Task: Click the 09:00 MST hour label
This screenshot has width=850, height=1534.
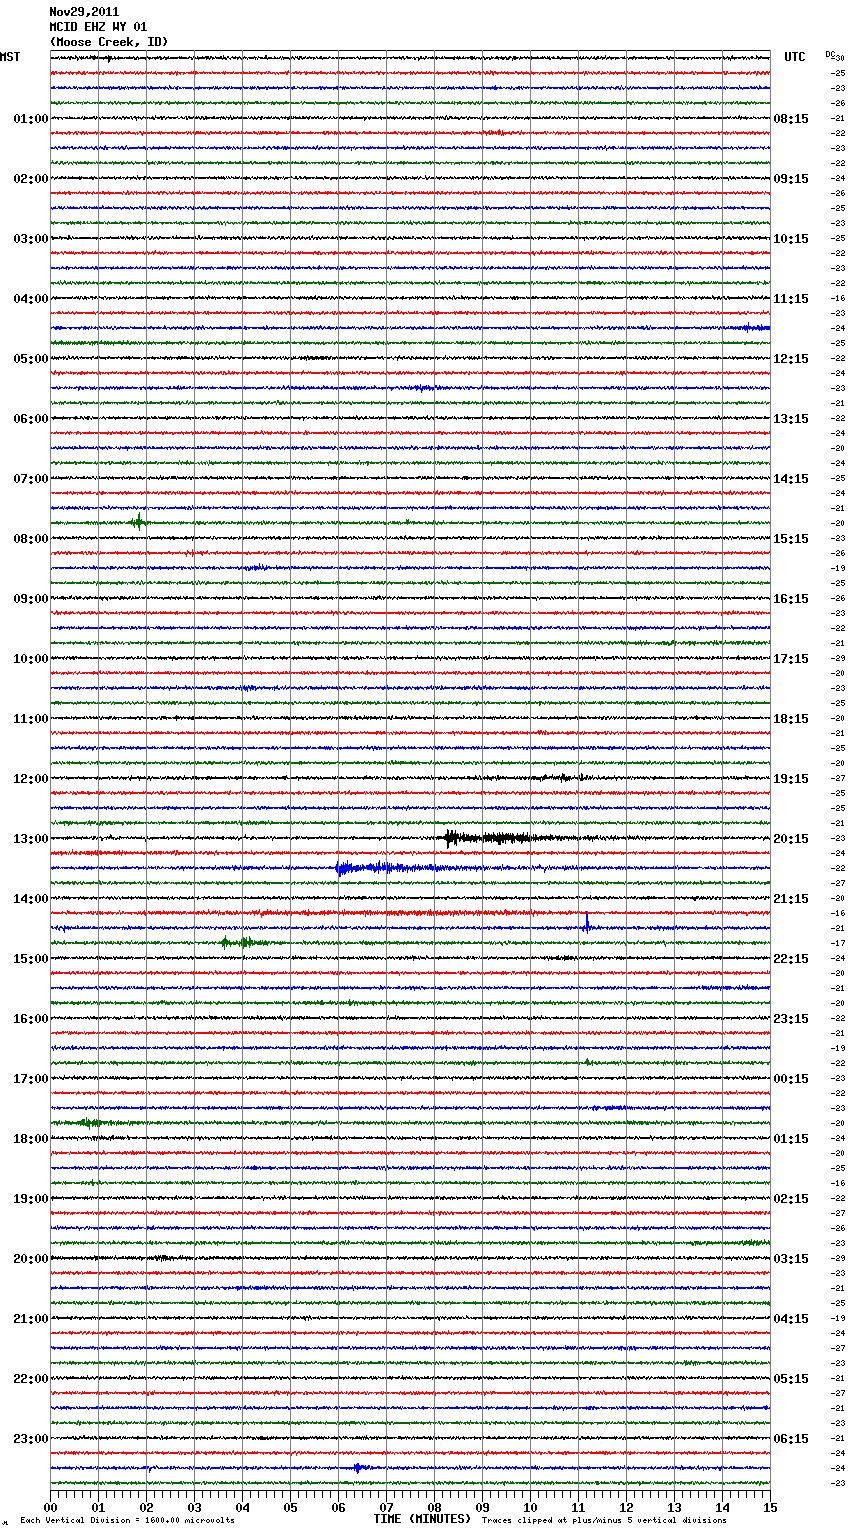Action: point(31,599)
